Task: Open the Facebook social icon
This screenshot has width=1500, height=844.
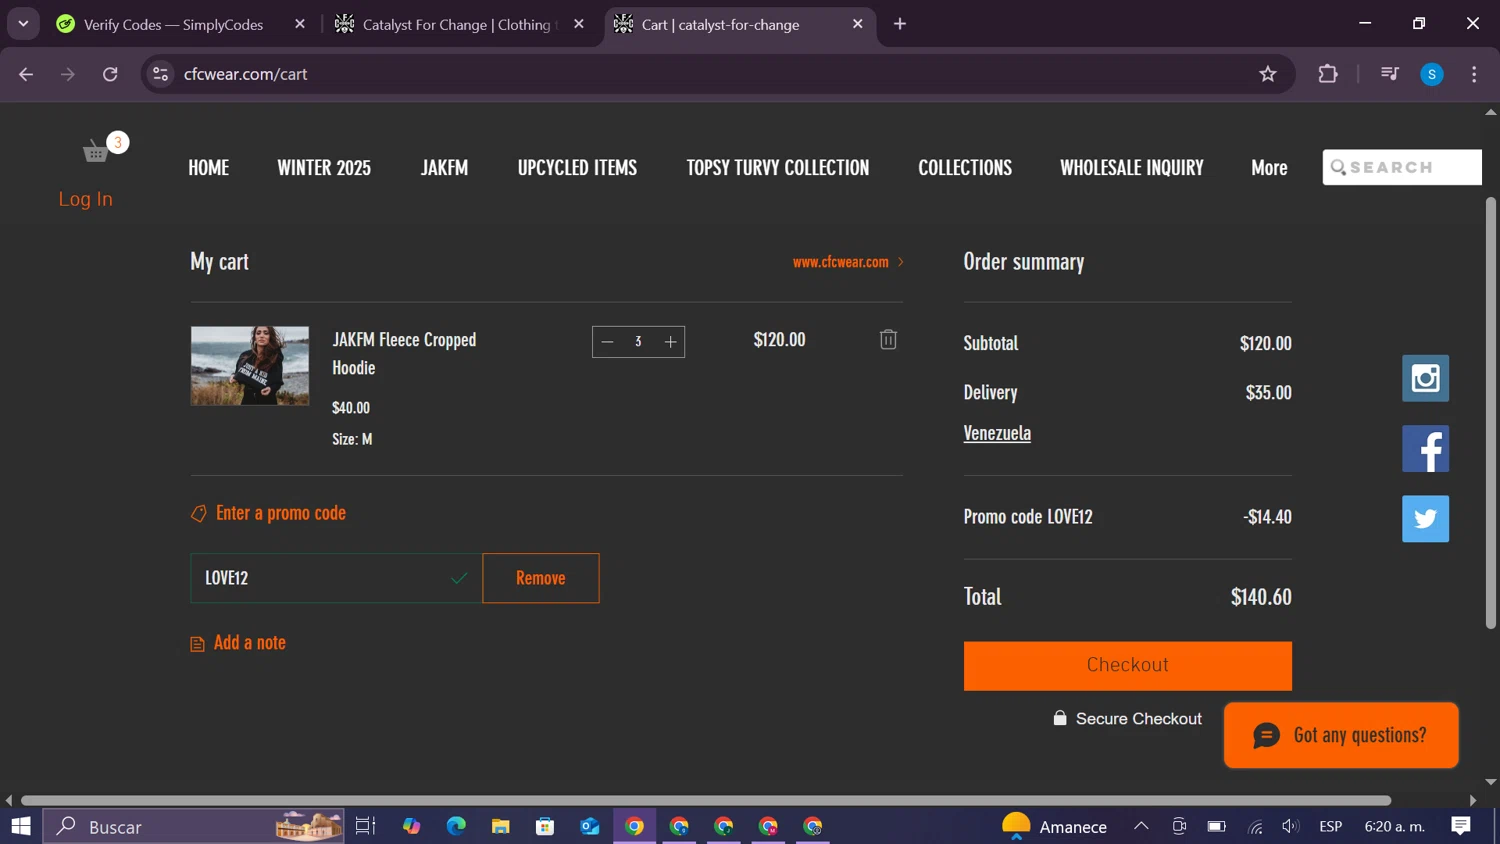Action: click(x=1425, y=449)
